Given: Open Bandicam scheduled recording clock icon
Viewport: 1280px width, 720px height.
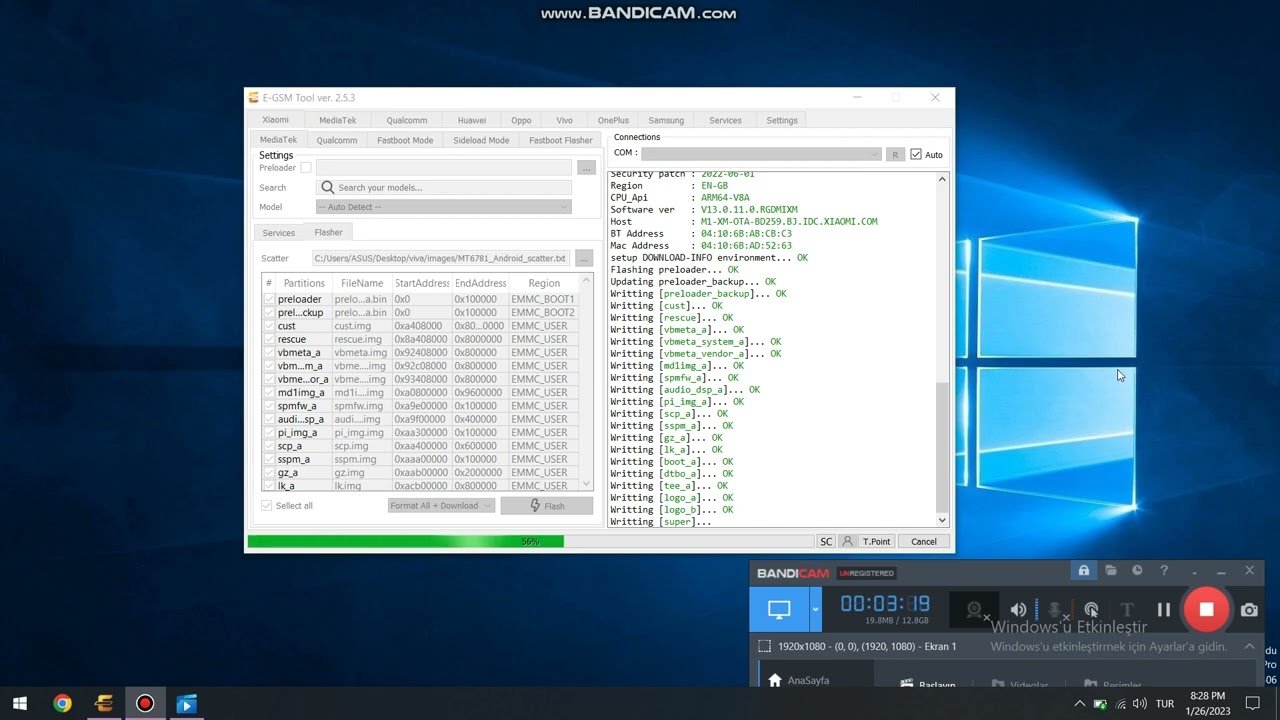Looking at the screenshot, I should [x=1137, y=571].
